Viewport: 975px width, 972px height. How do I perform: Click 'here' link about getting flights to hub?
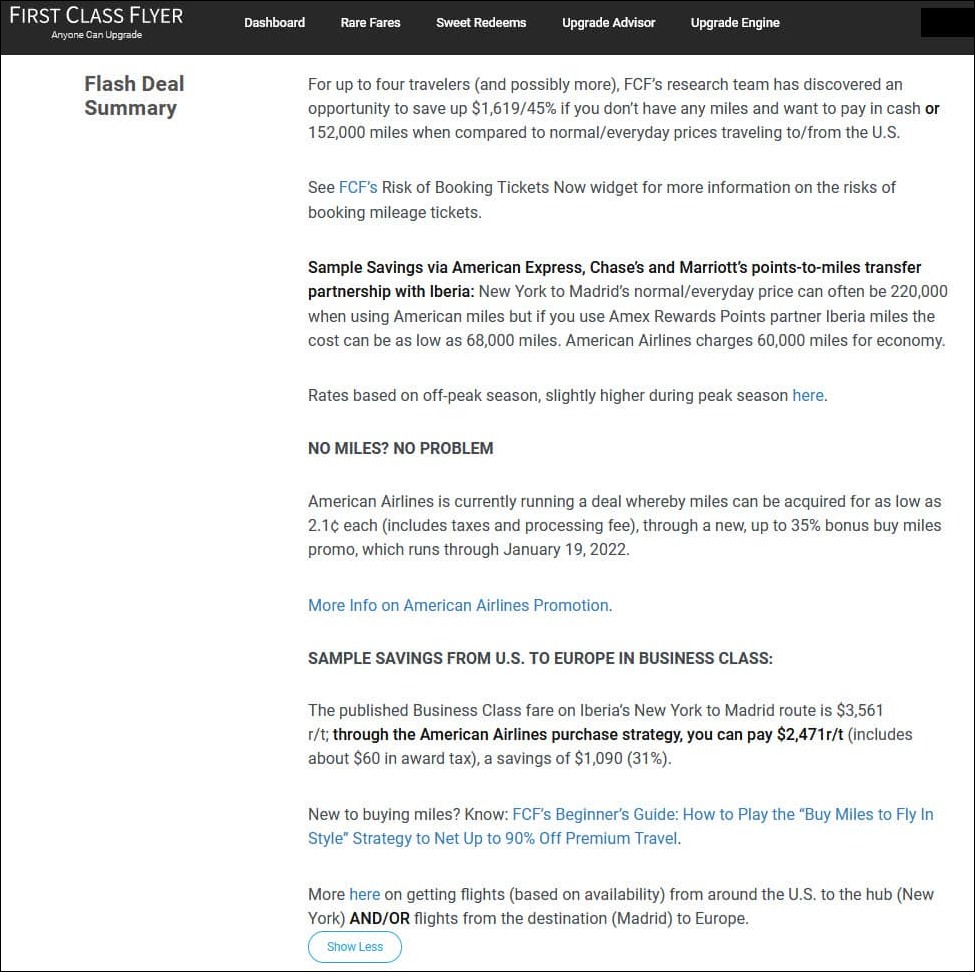pos(364,894)
